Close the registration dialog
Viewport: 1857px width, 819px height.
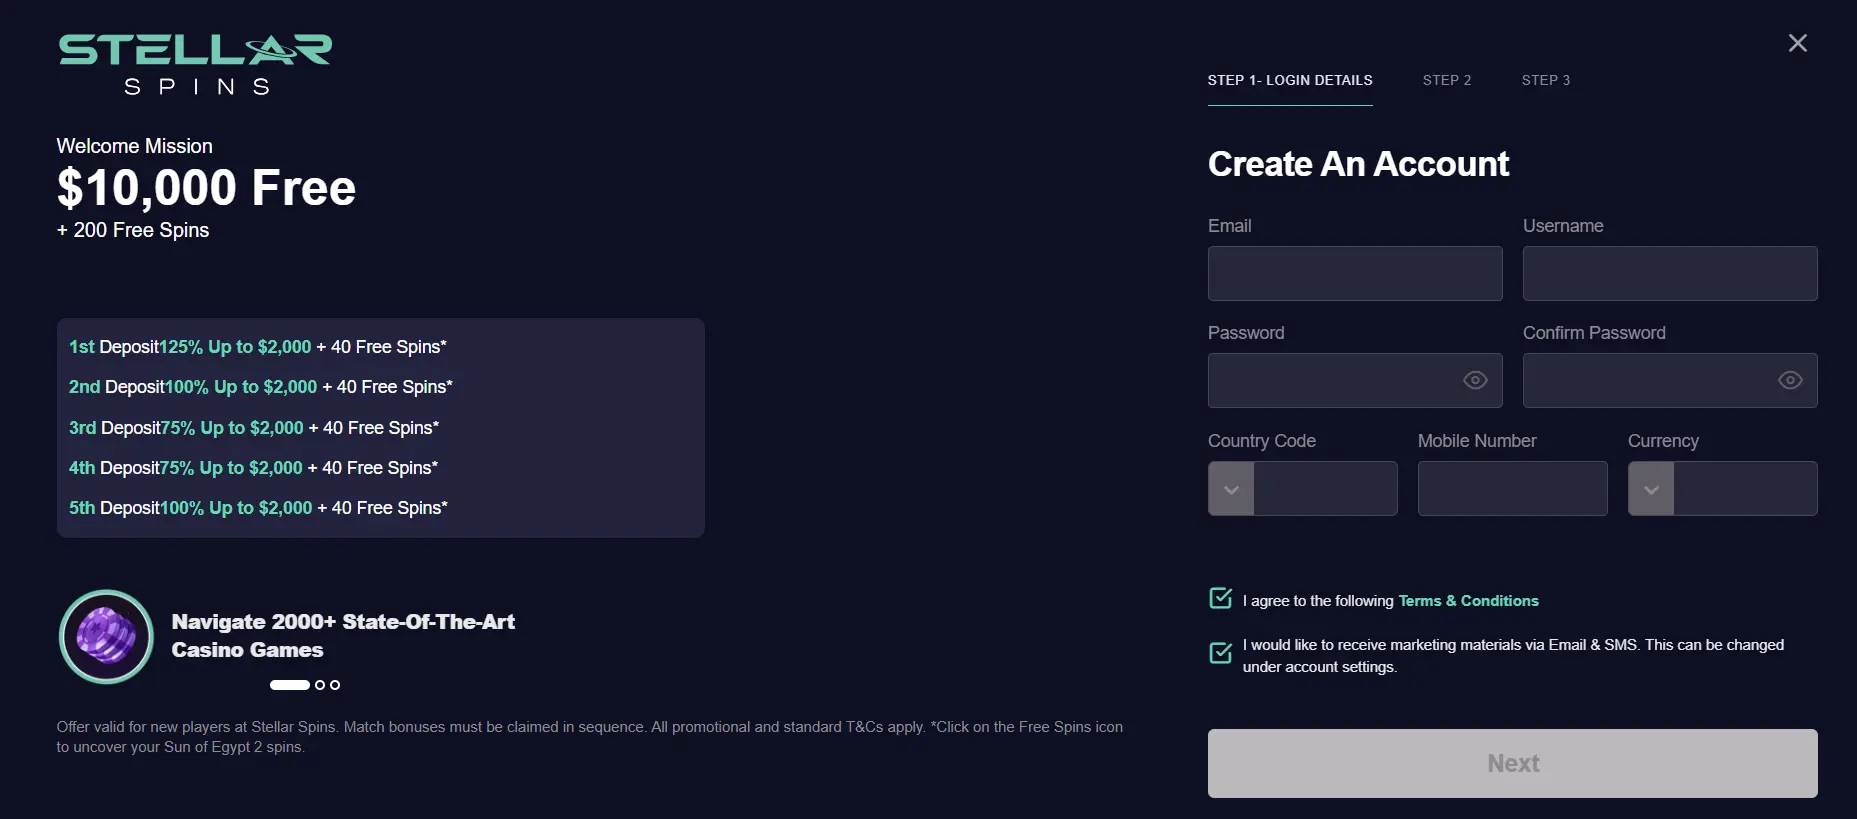pos(1797,43)
